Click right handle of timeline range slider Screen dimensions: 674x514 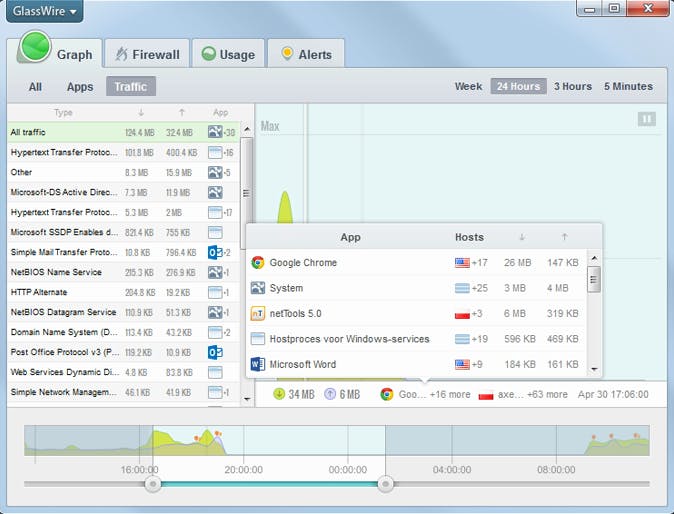coord(386,484)
